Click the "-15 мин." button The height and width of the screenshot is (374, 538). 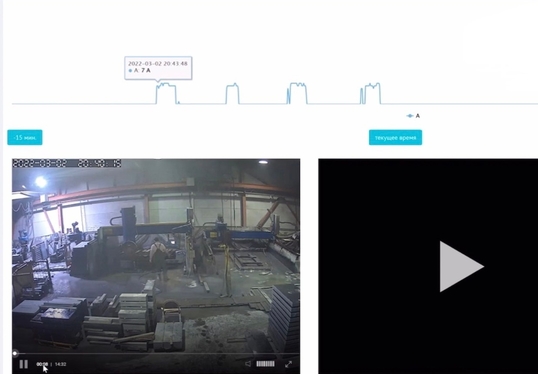[25, 137]
